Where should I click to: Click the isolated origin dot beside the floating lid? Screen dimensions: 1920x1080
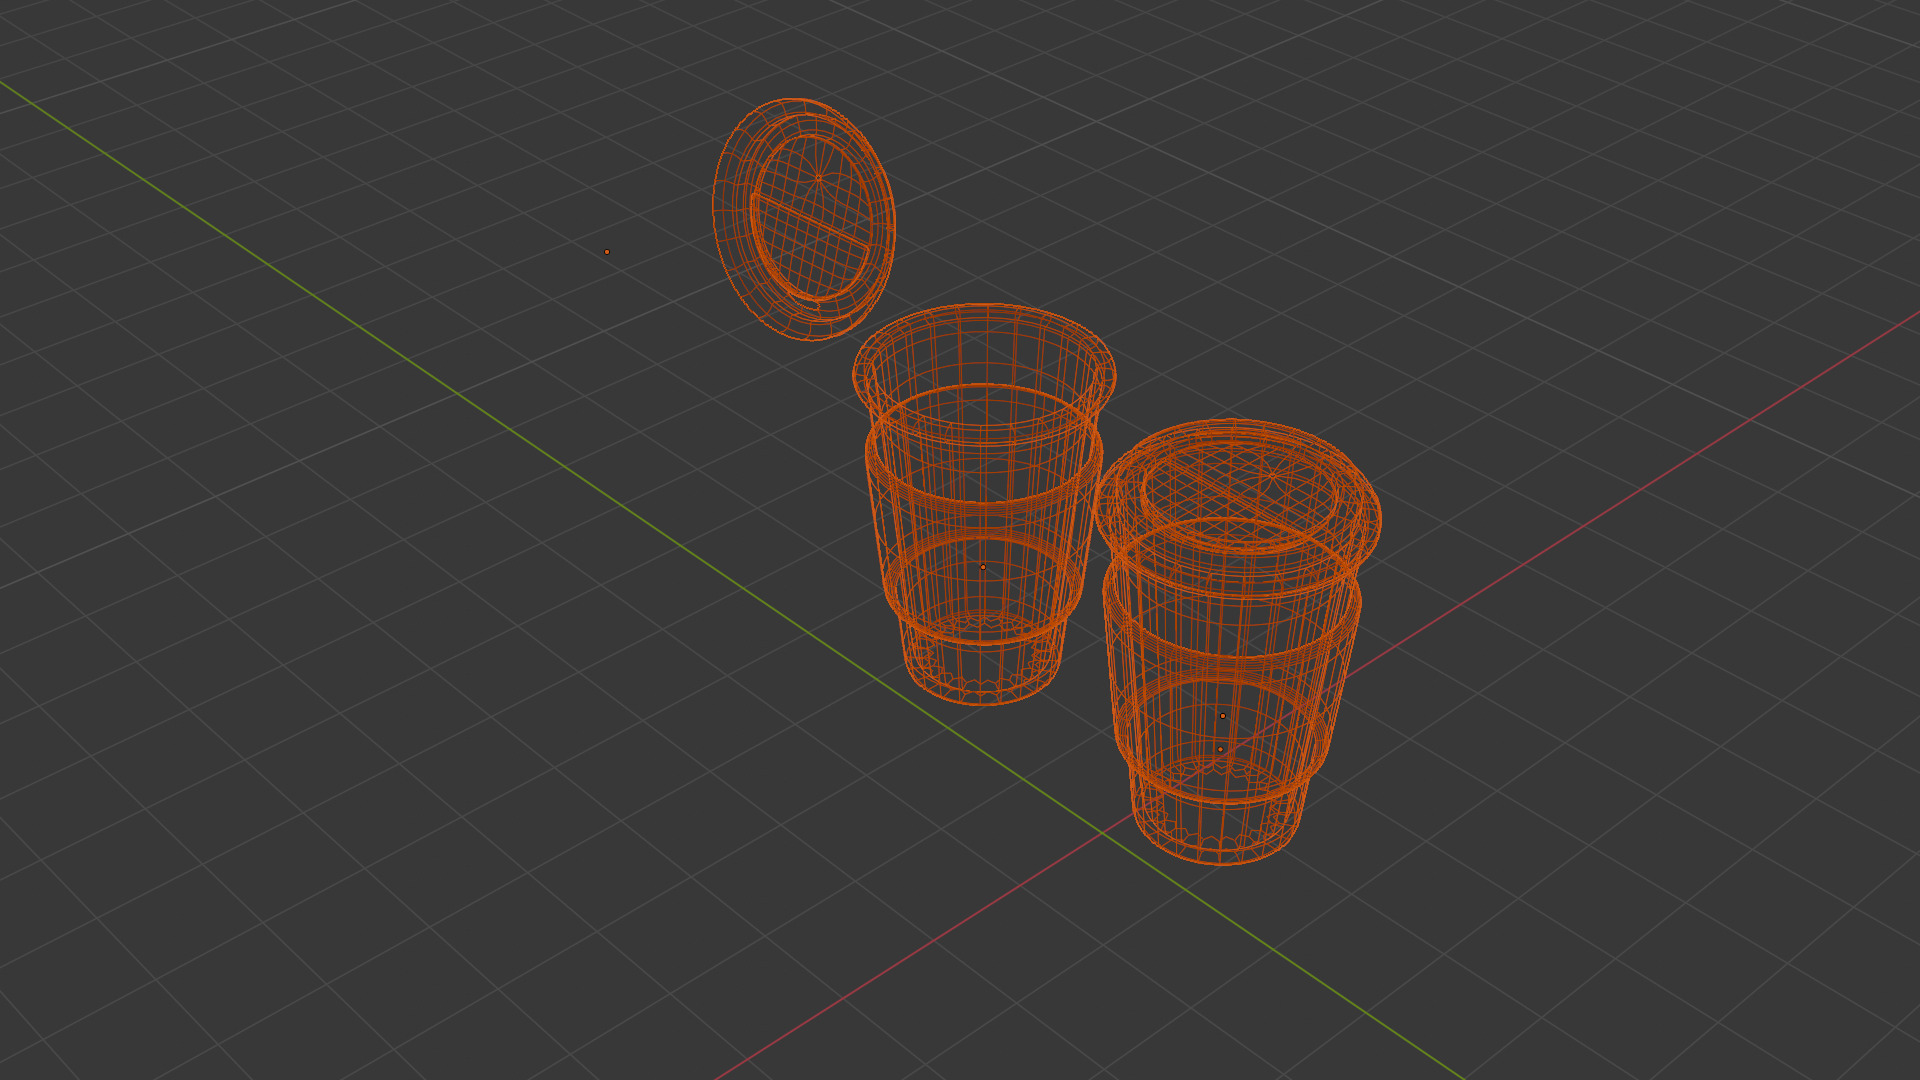607,252
